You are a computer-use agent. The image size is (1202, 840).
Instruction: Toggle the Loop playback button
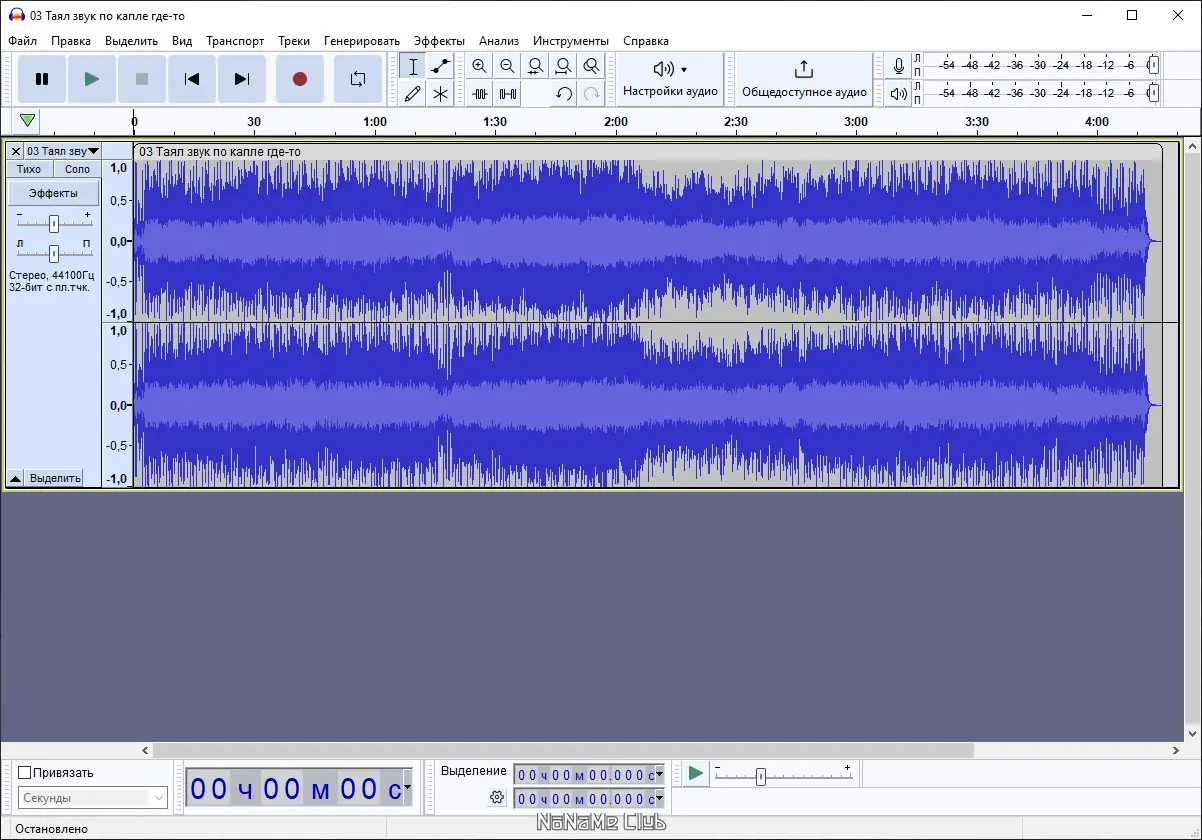[x=358, y=79]
